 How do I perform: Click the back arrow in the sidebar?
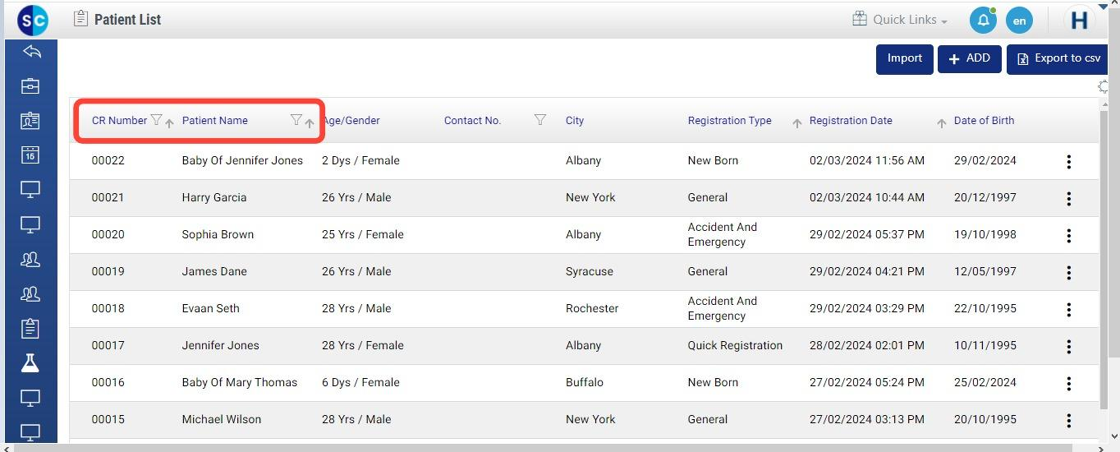[x=30, y=52]
